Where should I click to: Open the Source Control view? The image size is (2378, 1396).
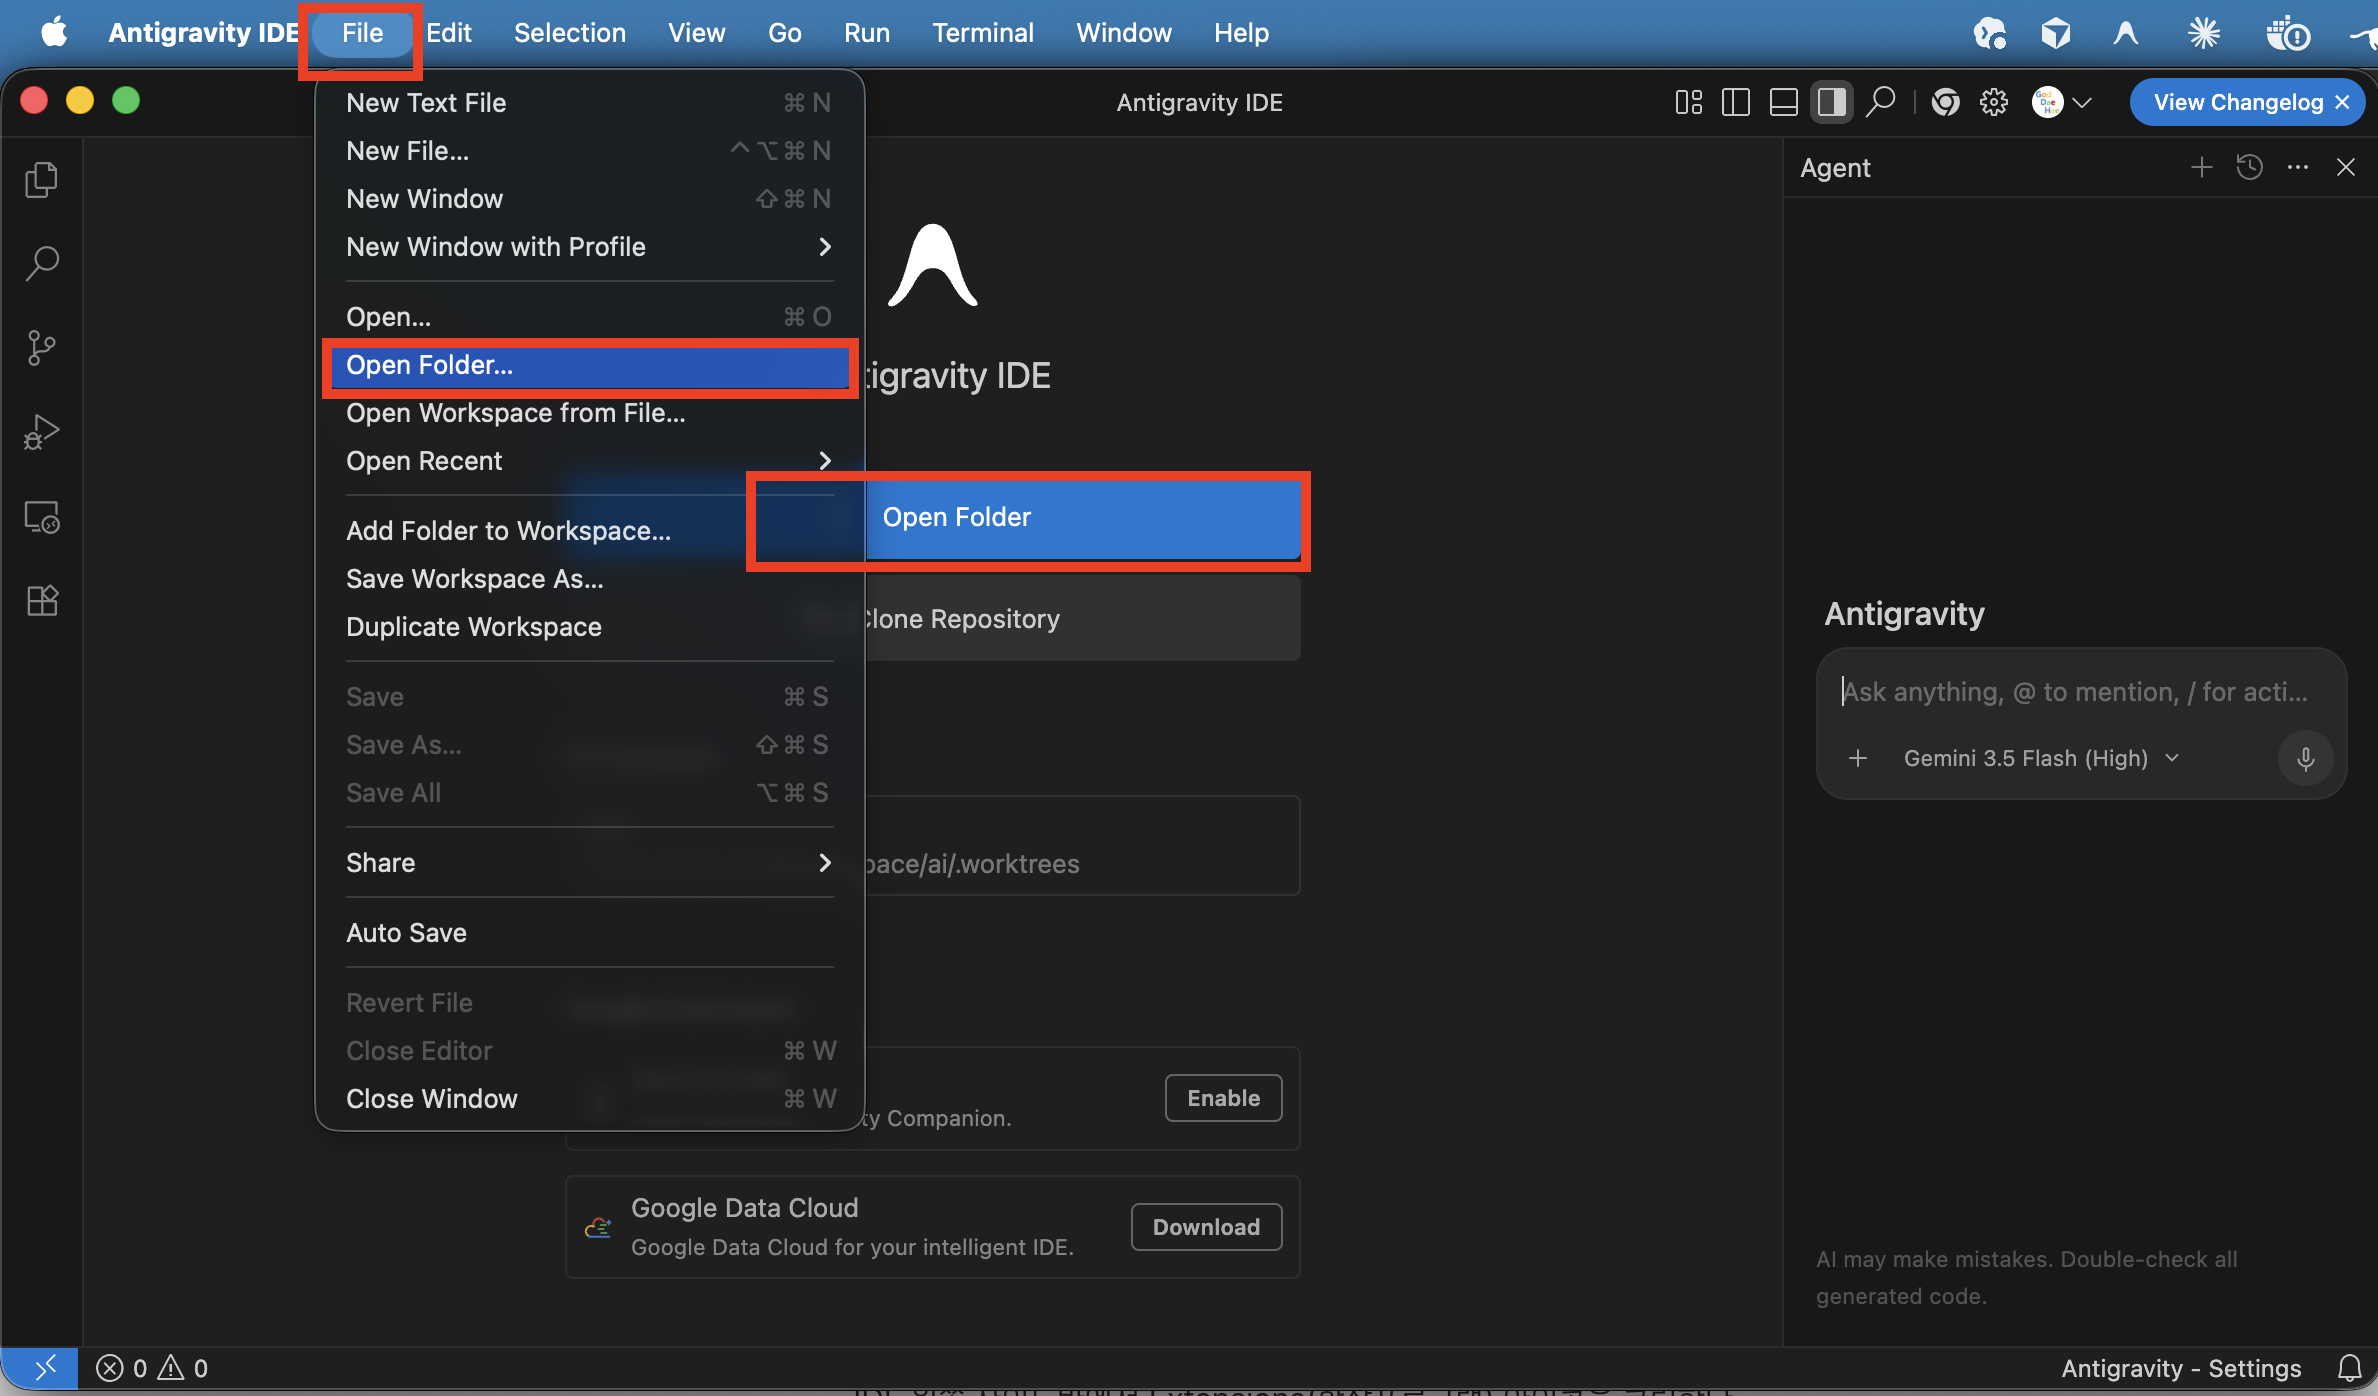pos(41,348)
